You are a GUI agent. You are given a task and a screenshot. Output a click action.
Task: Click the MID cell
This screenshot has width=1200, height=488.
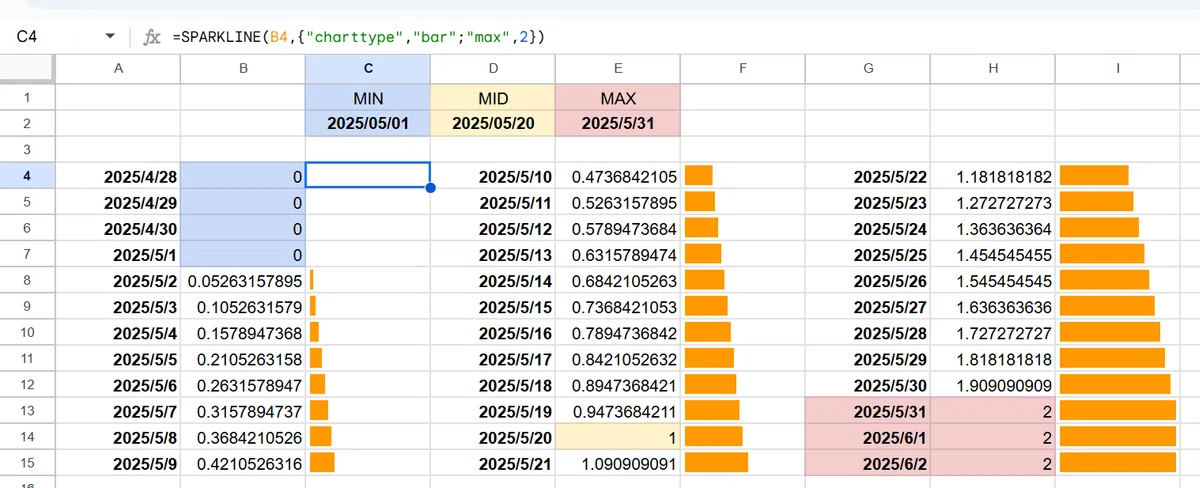[493, 98]
